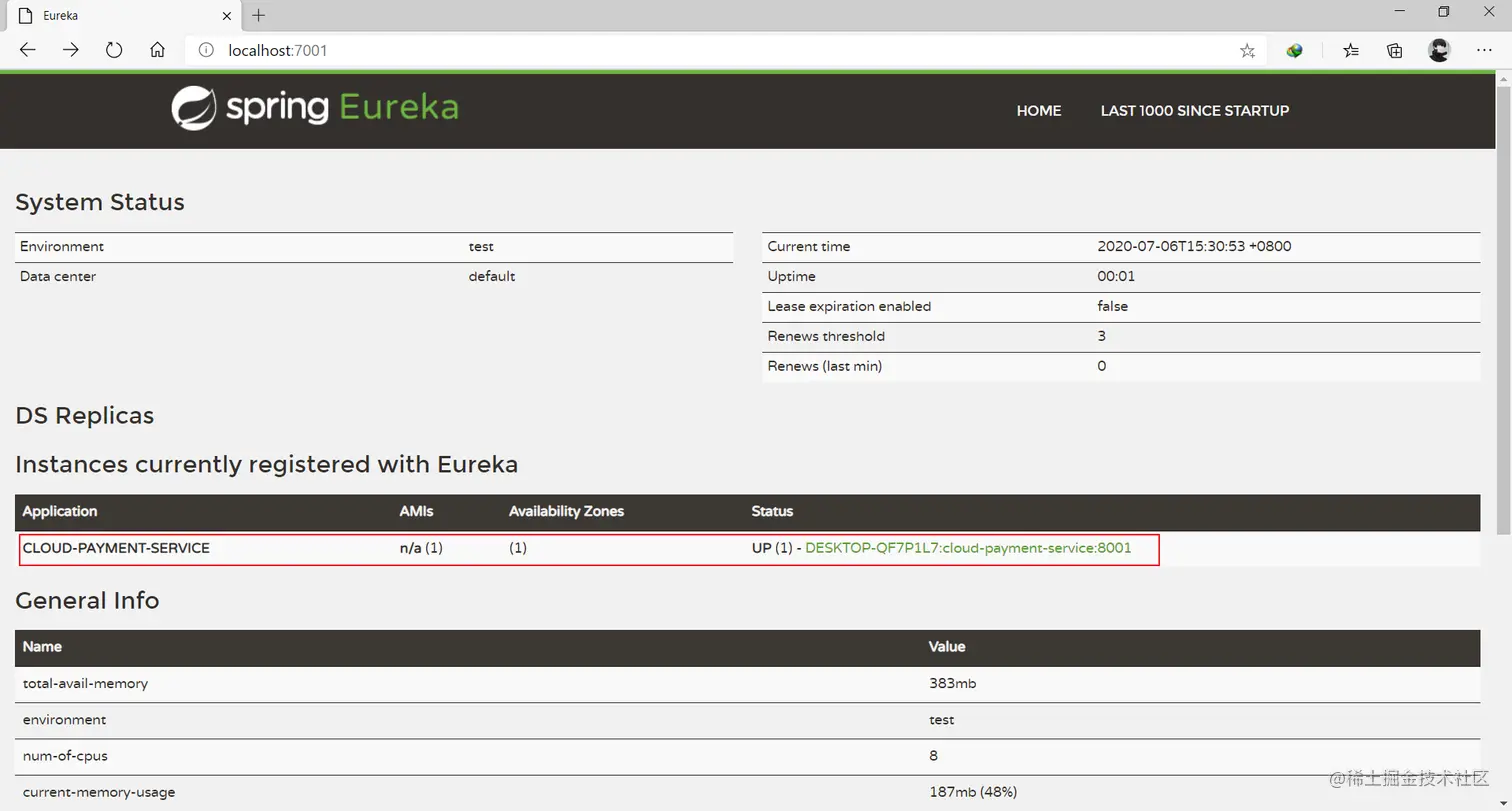Select total-avail-memory value 383mb
1512x811 pixels.
[952, 683]
